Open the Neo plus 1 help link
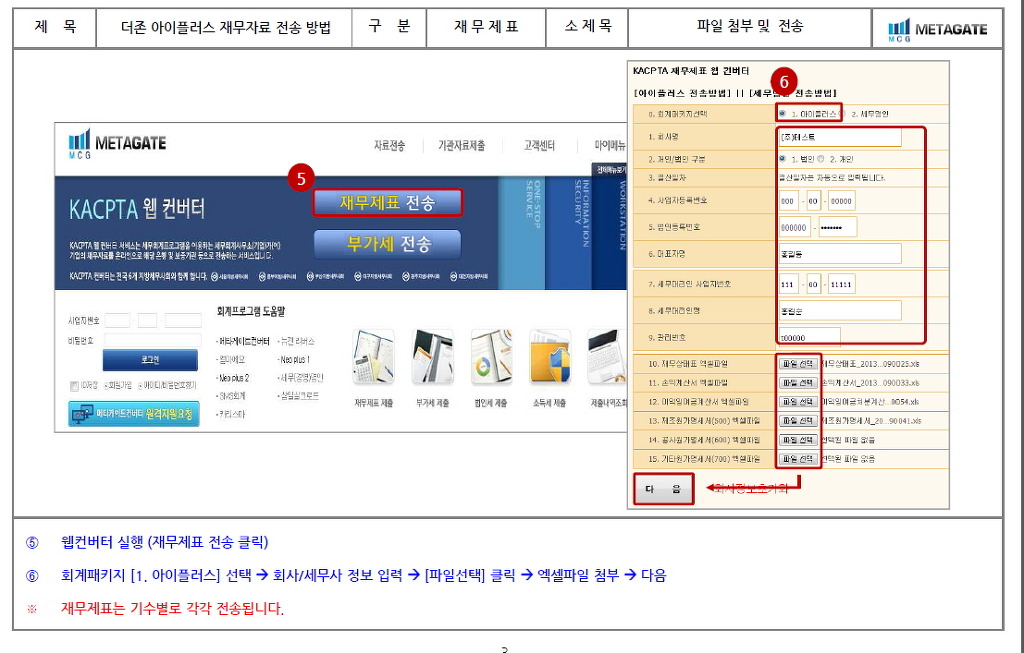The image size is (1024, 653). (x=294, y=359)
